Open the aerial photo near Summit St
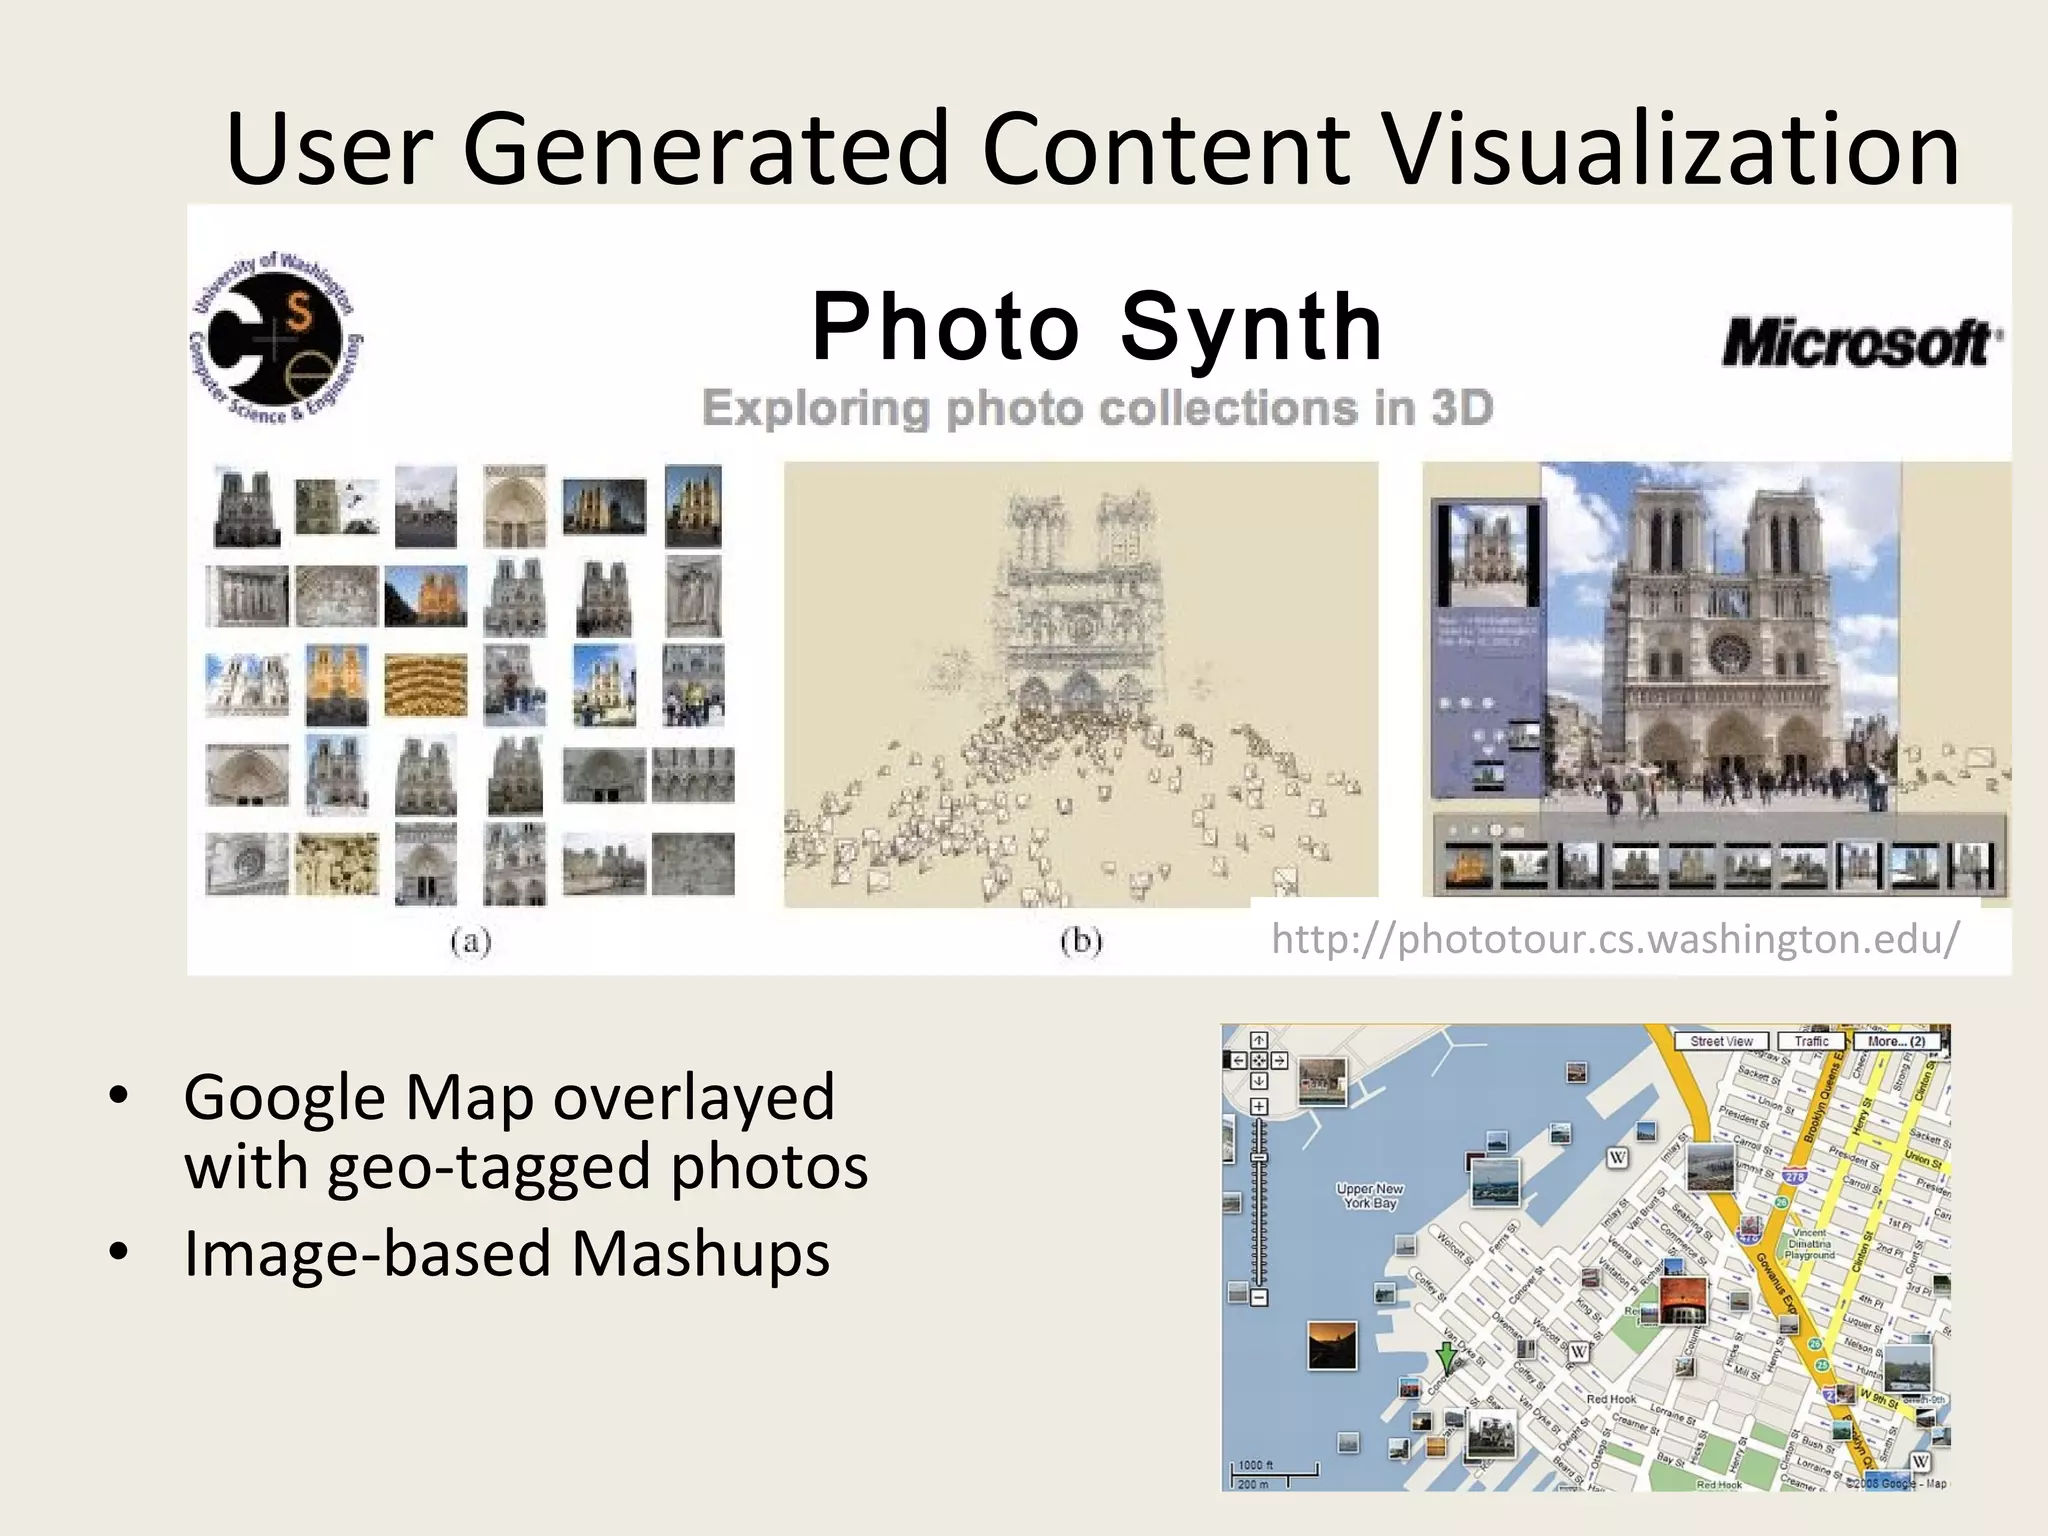2048x1536 pixels. (1710, 1167)
